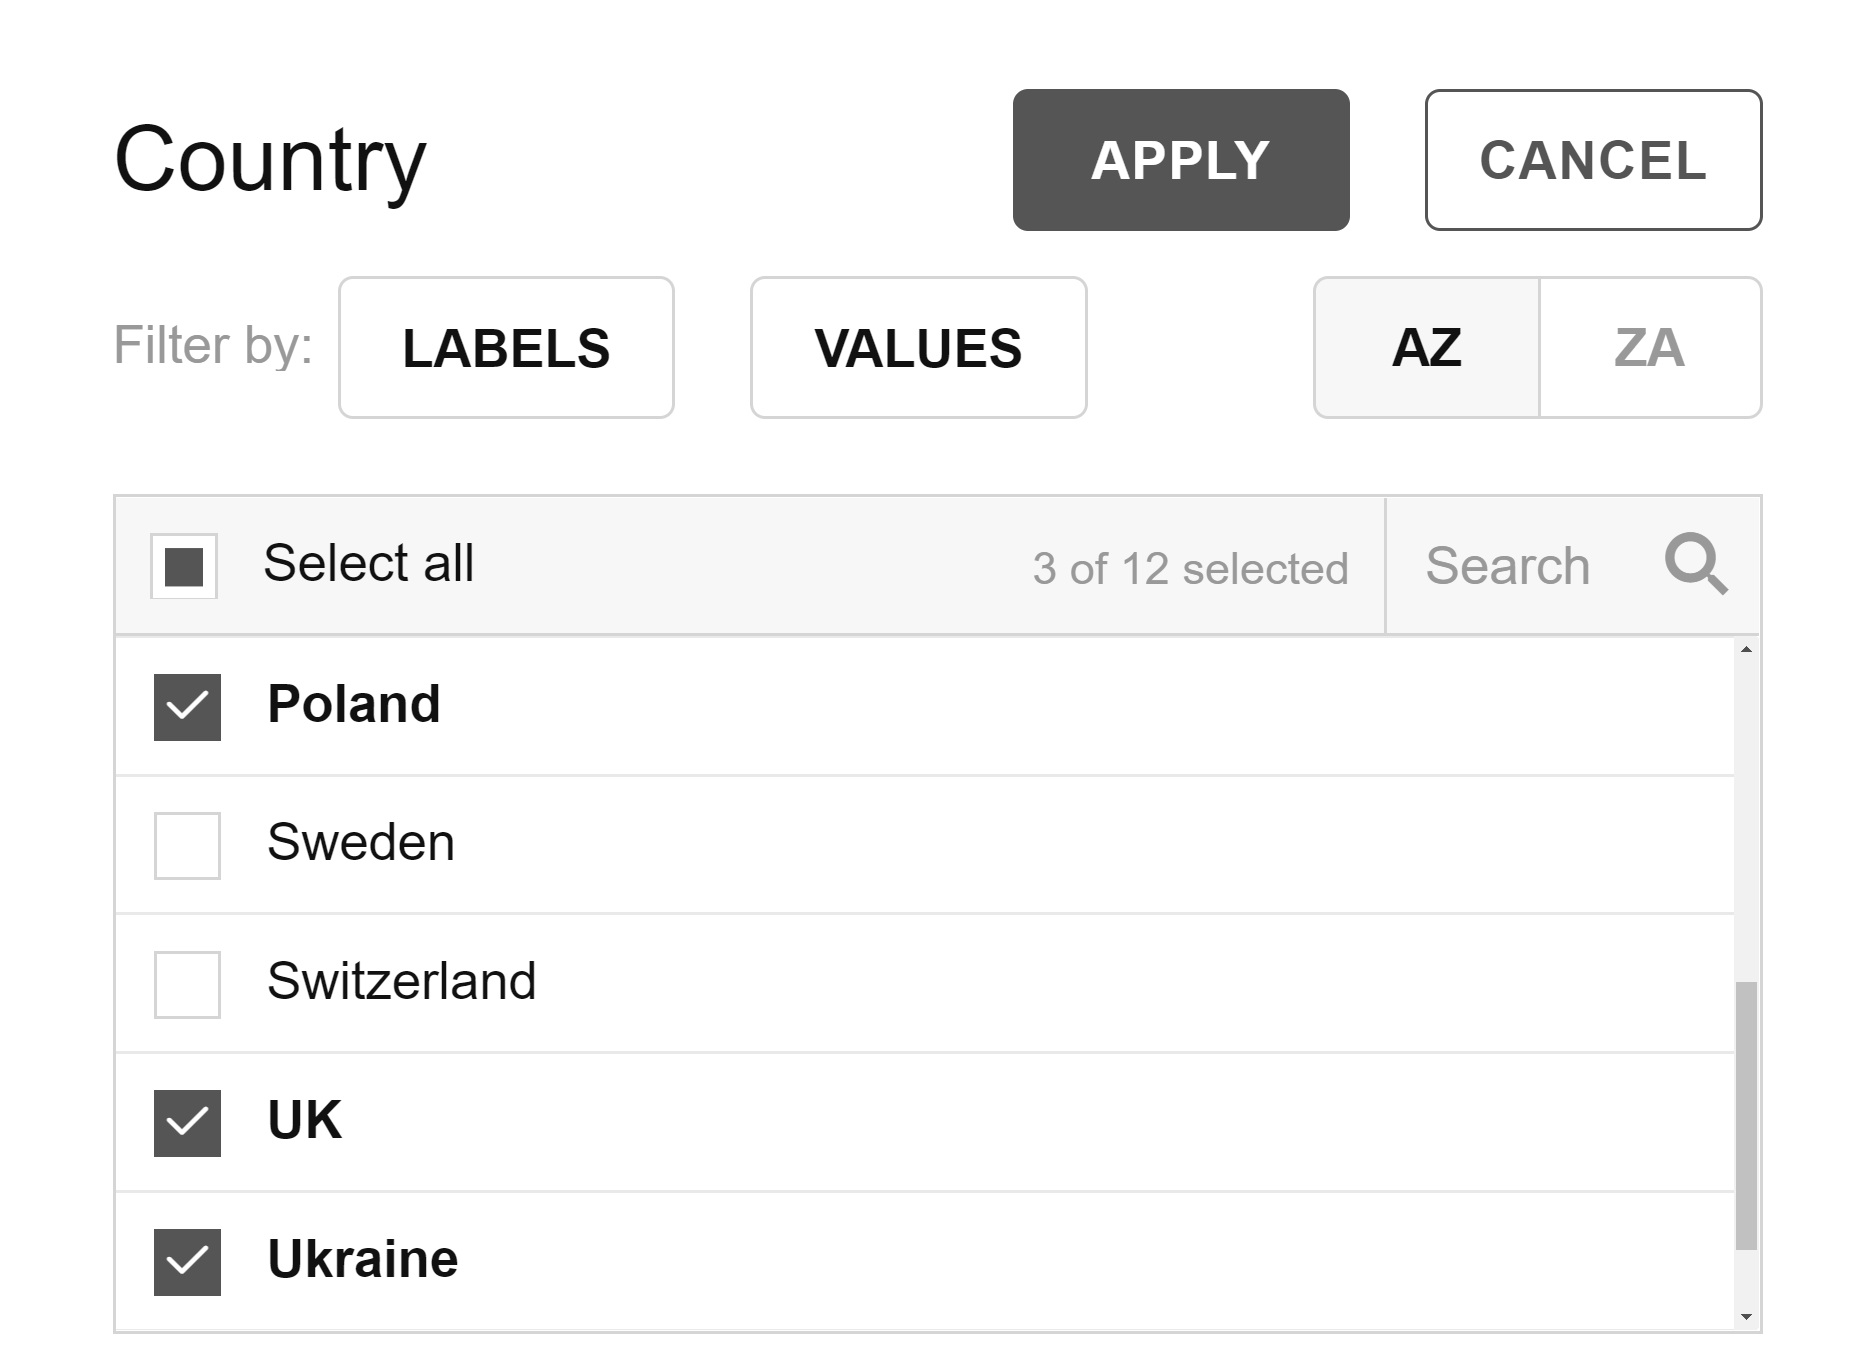1874x1357 pixels.
Task: Uncheck the Poland checkbox
Action: pos(187,707)
